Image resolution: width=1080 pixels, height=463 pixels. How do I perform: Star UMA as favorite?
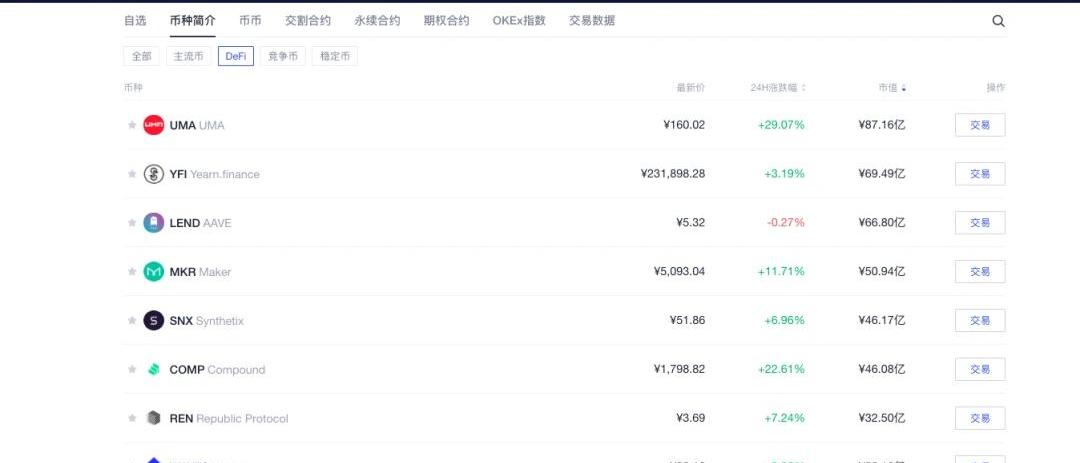click(132, 125)
